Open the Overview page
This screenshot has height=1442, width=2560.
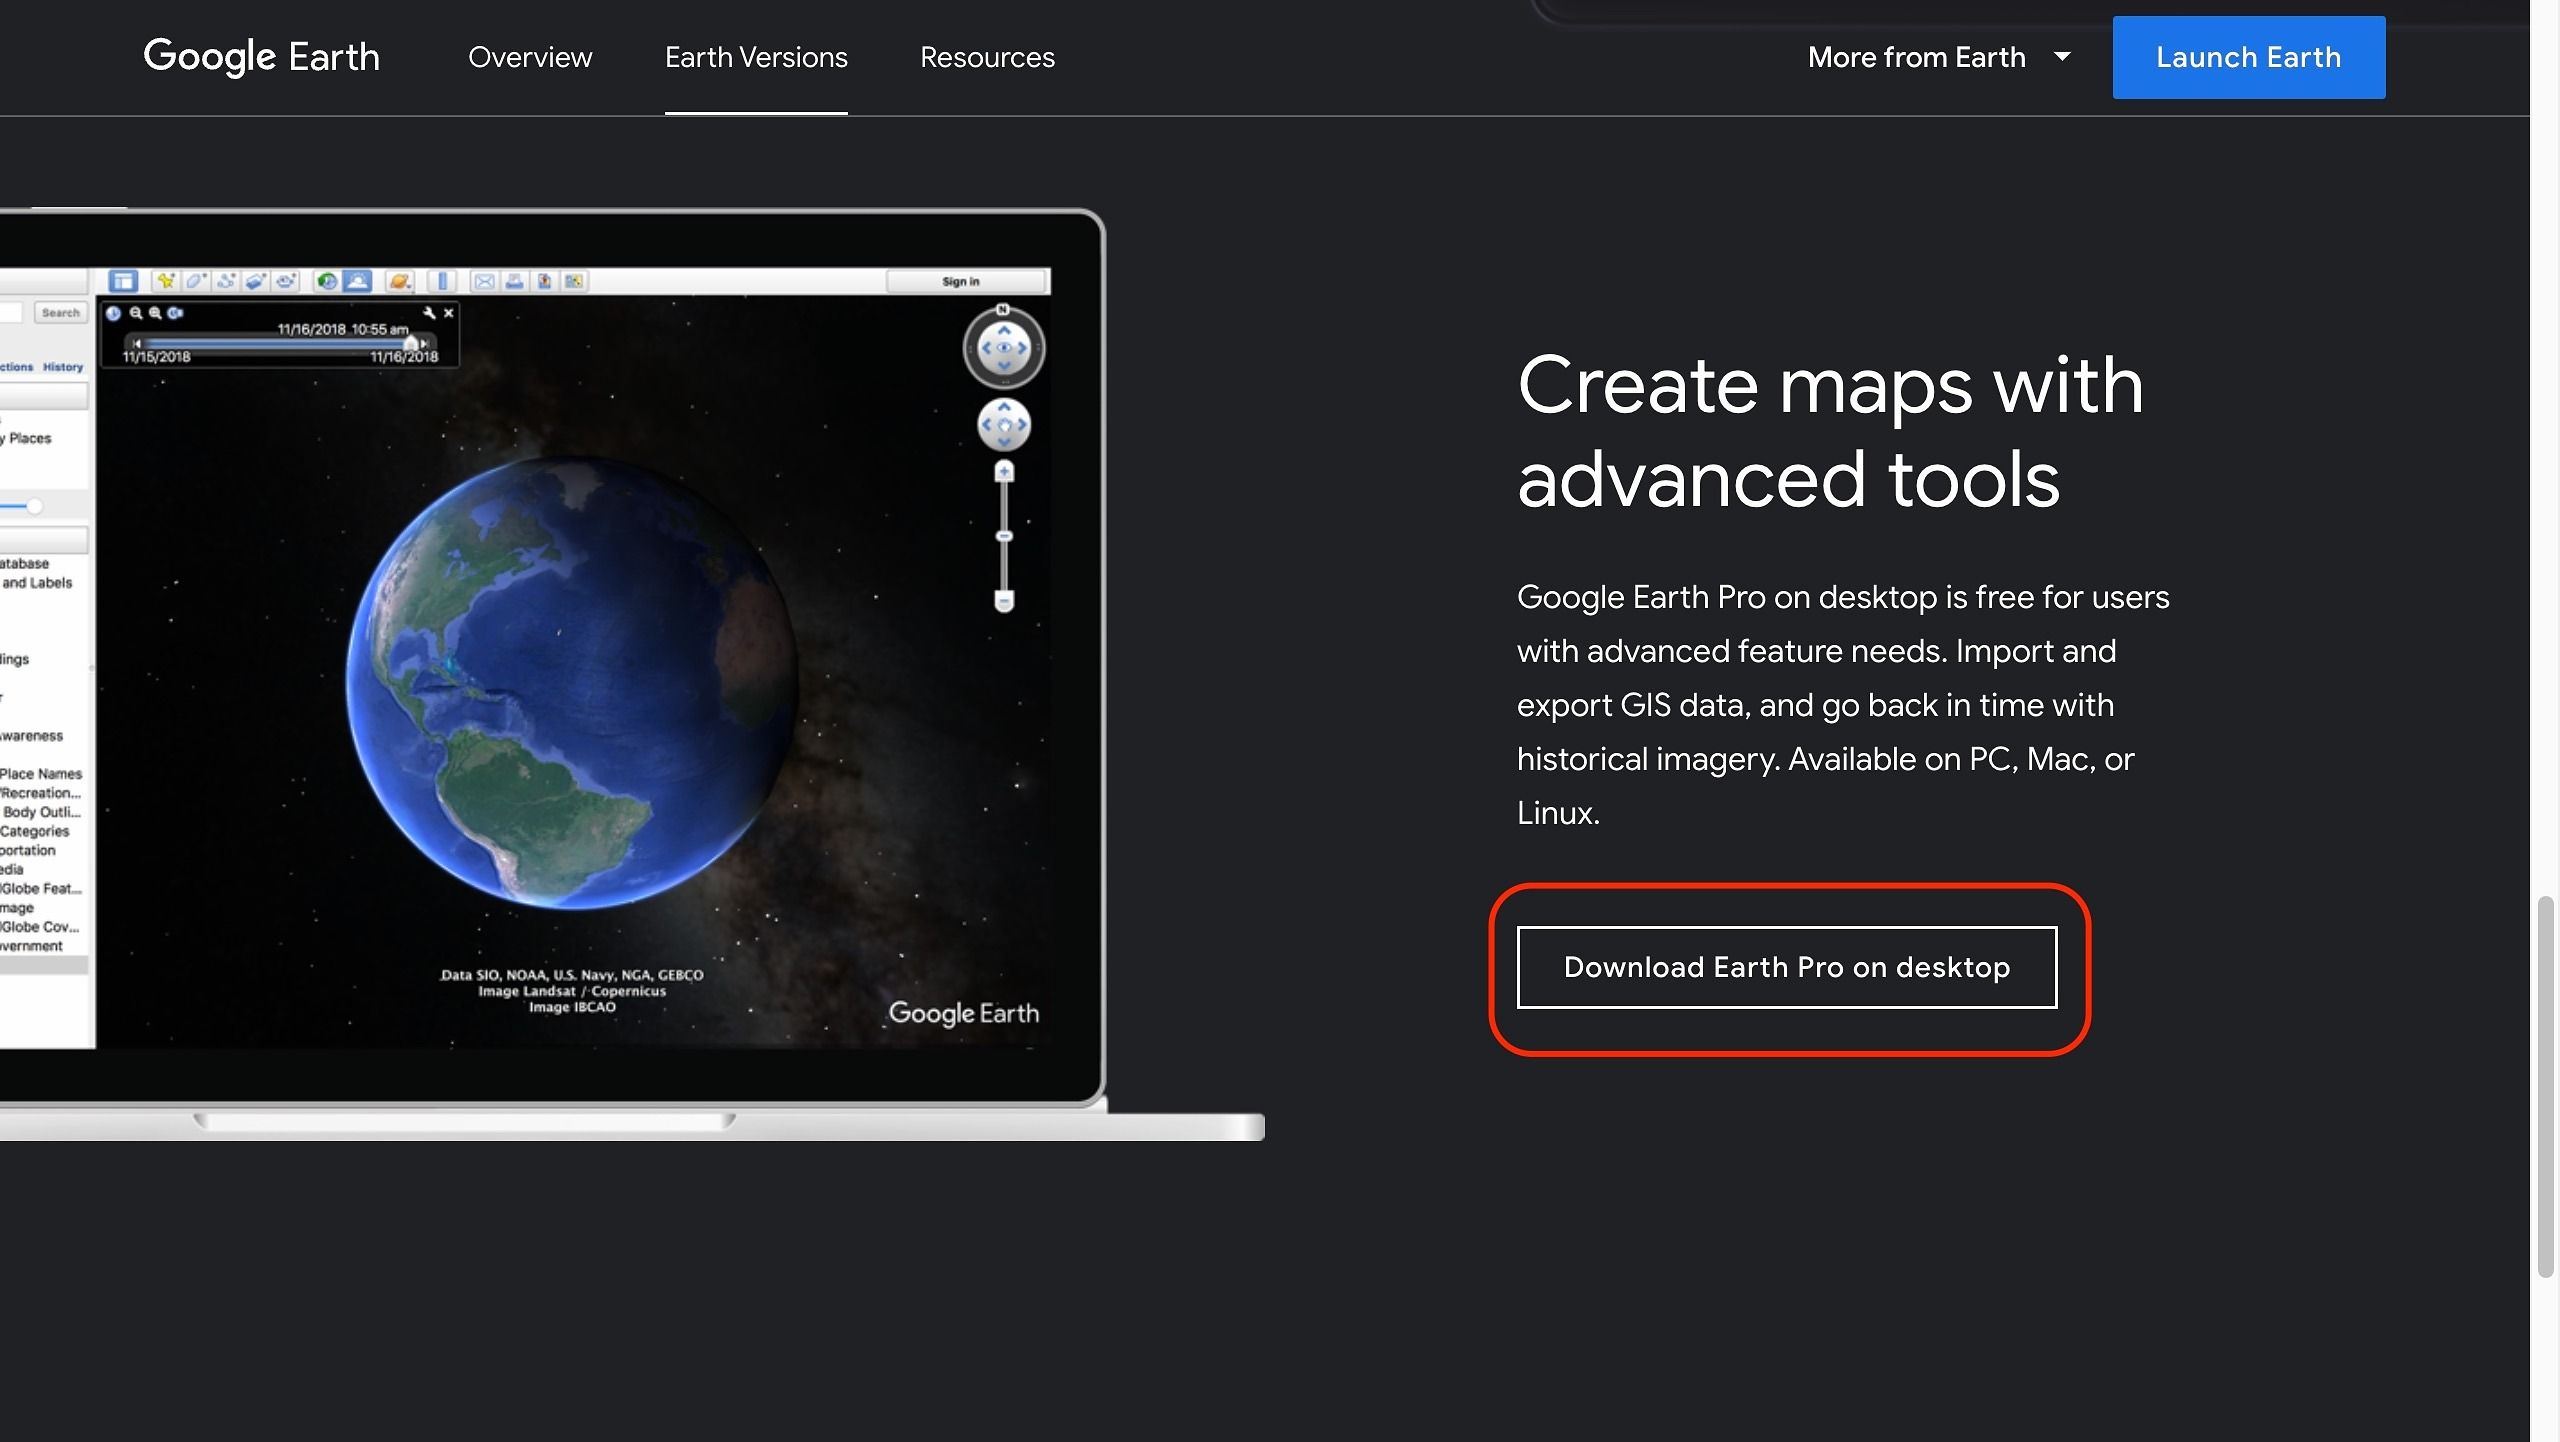pyautogui.click(x=530, y=57)
